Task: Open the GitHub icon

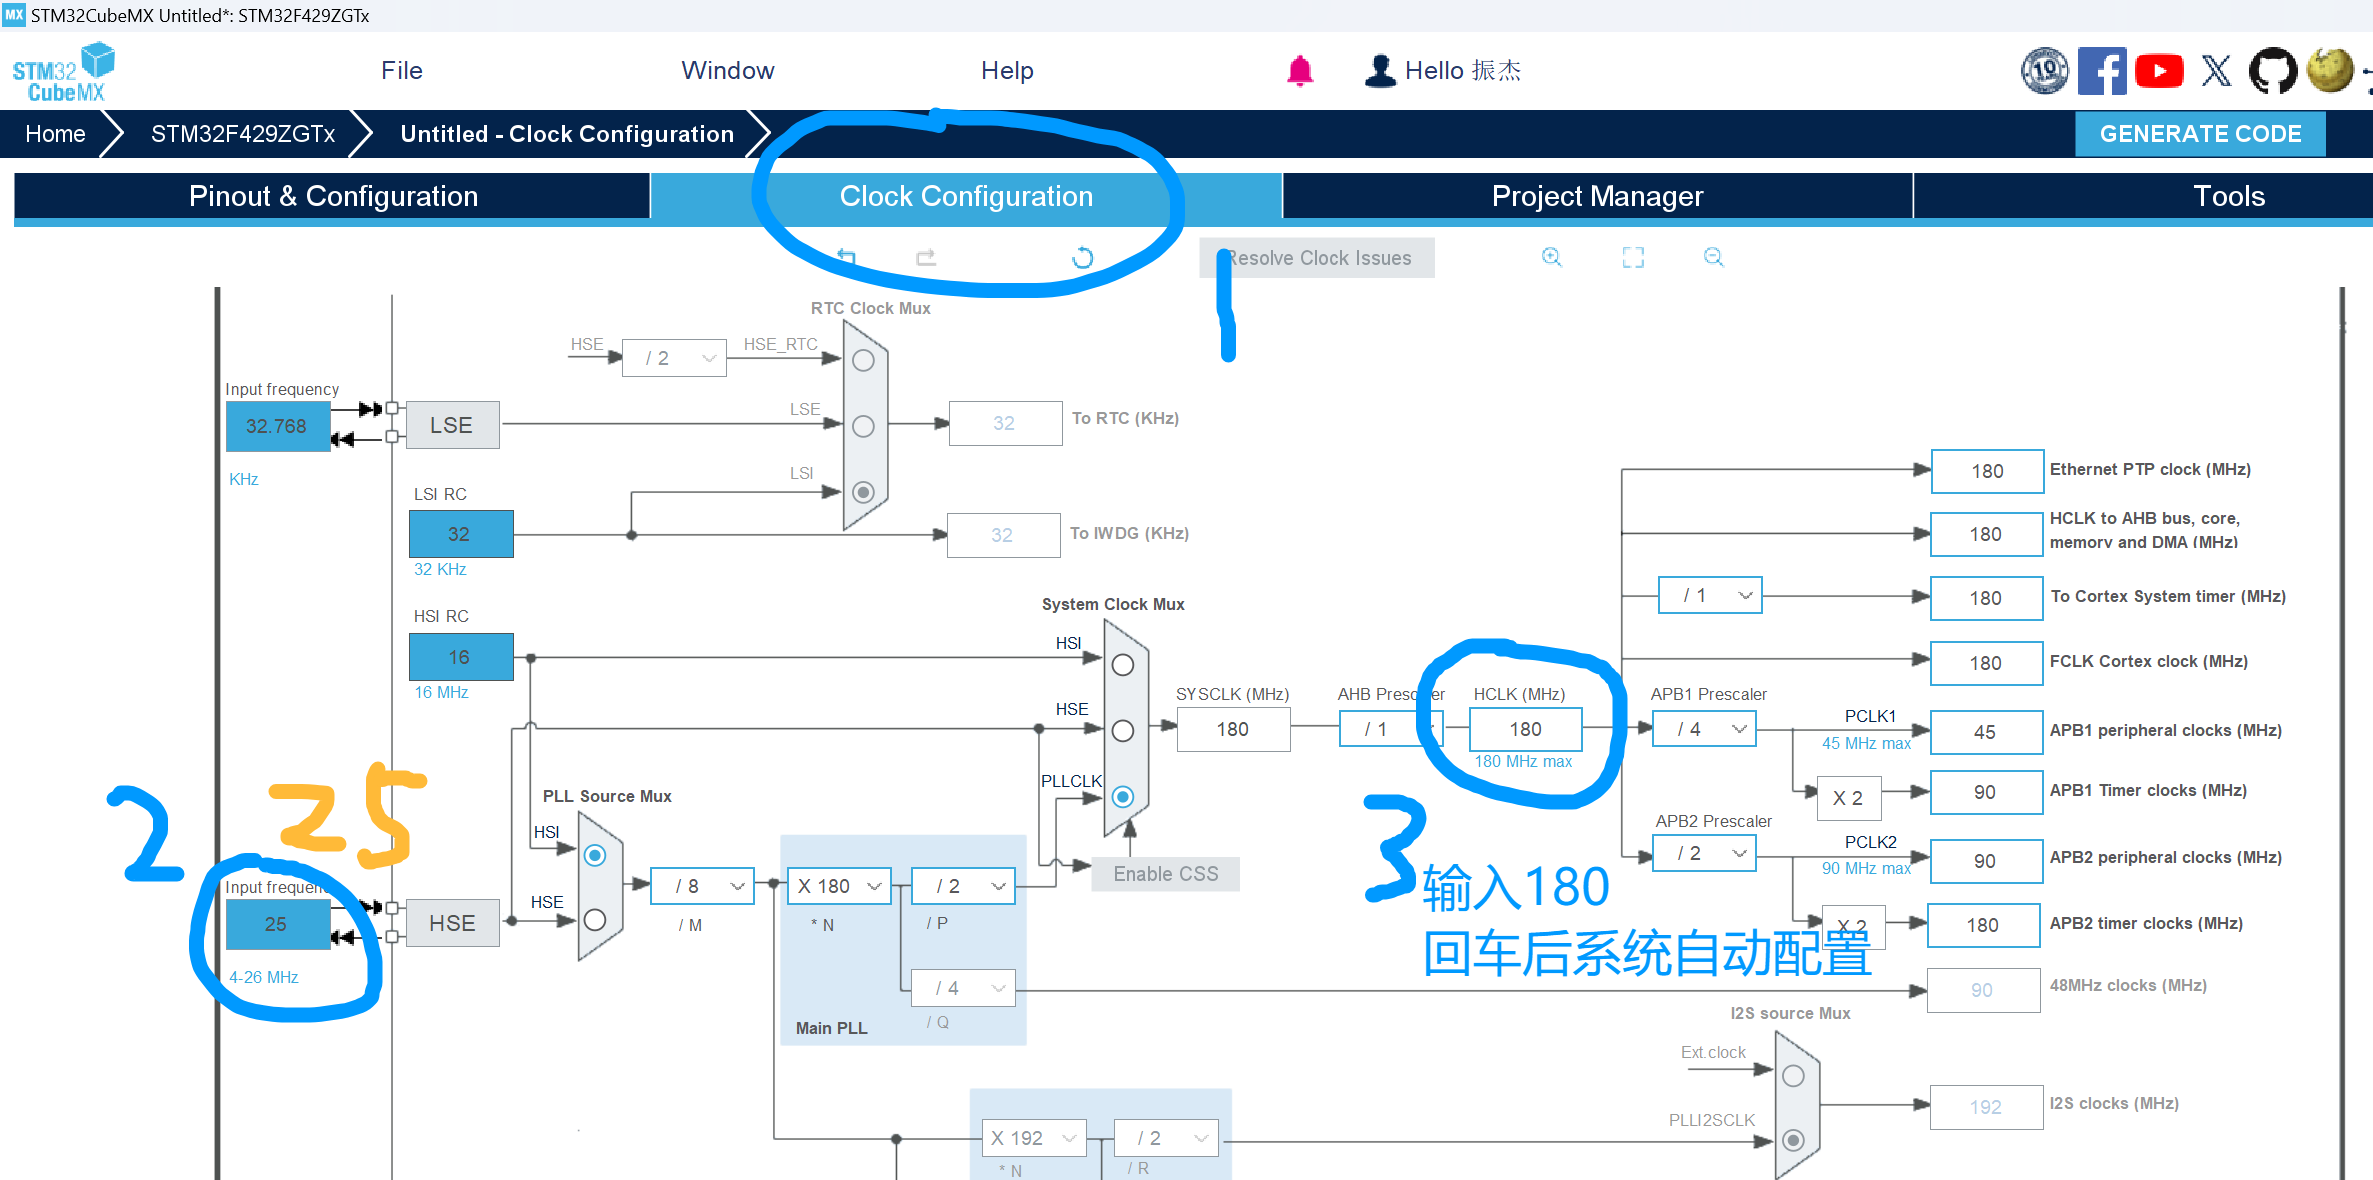Action: pos(2273,71)
